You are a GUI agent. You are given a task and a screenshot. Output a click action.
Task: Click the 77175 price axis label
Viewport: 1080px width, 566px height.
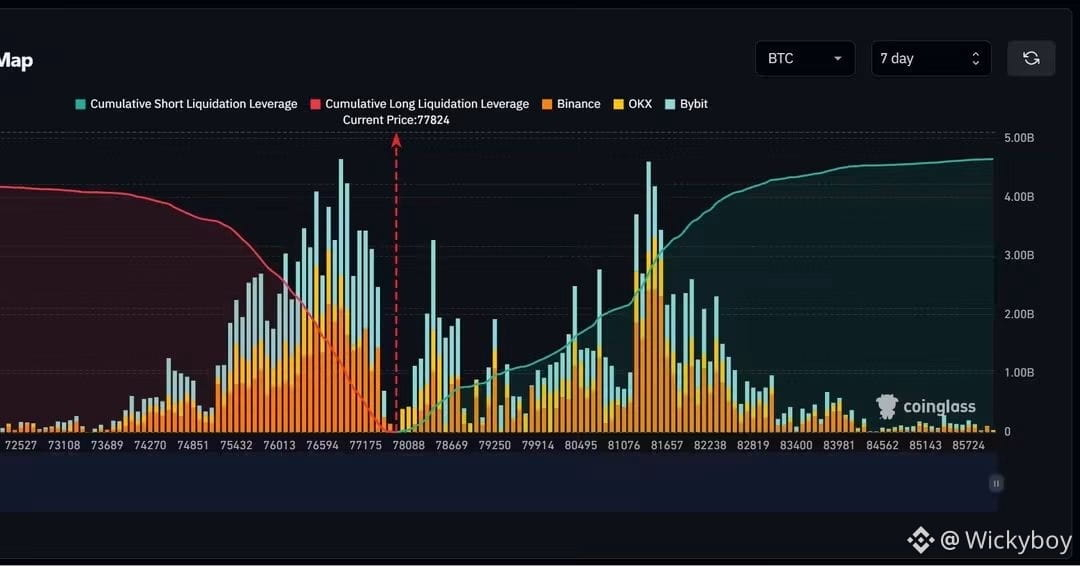pos(365,446)
